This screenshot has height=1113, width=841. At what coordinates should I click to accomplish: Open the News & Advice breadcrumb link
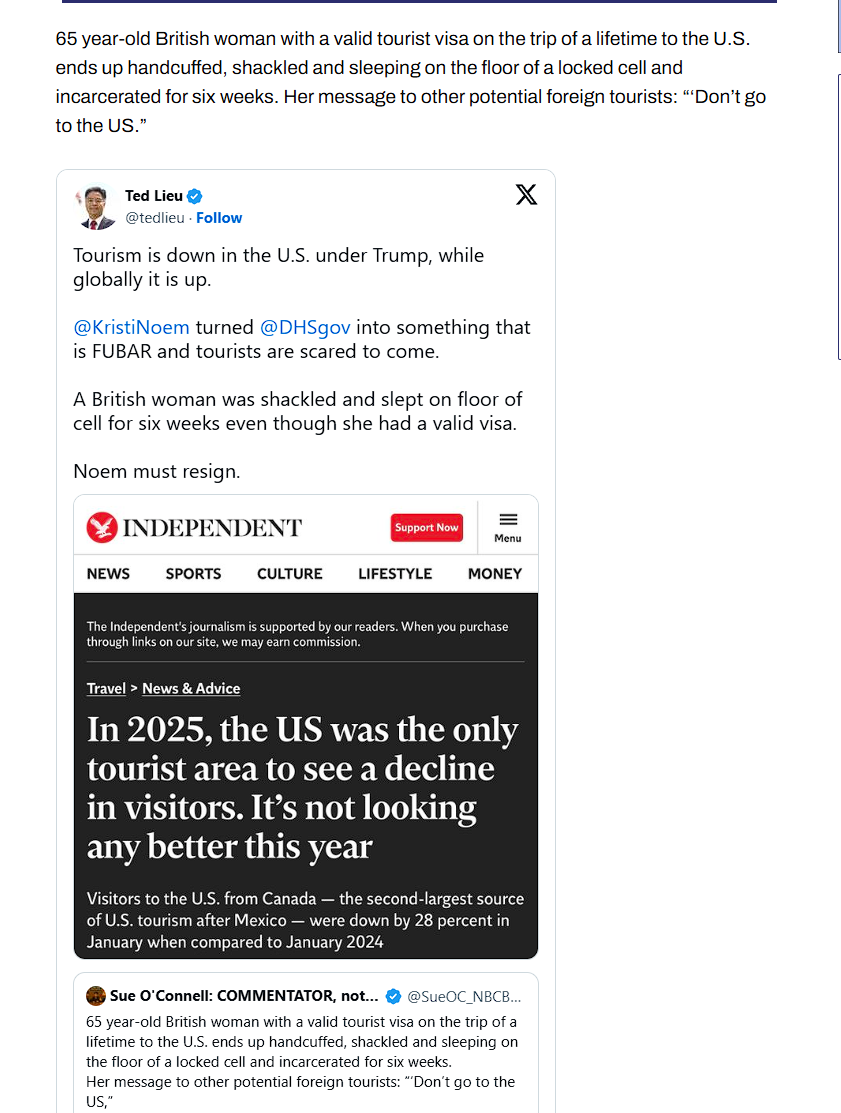[191, 689]
